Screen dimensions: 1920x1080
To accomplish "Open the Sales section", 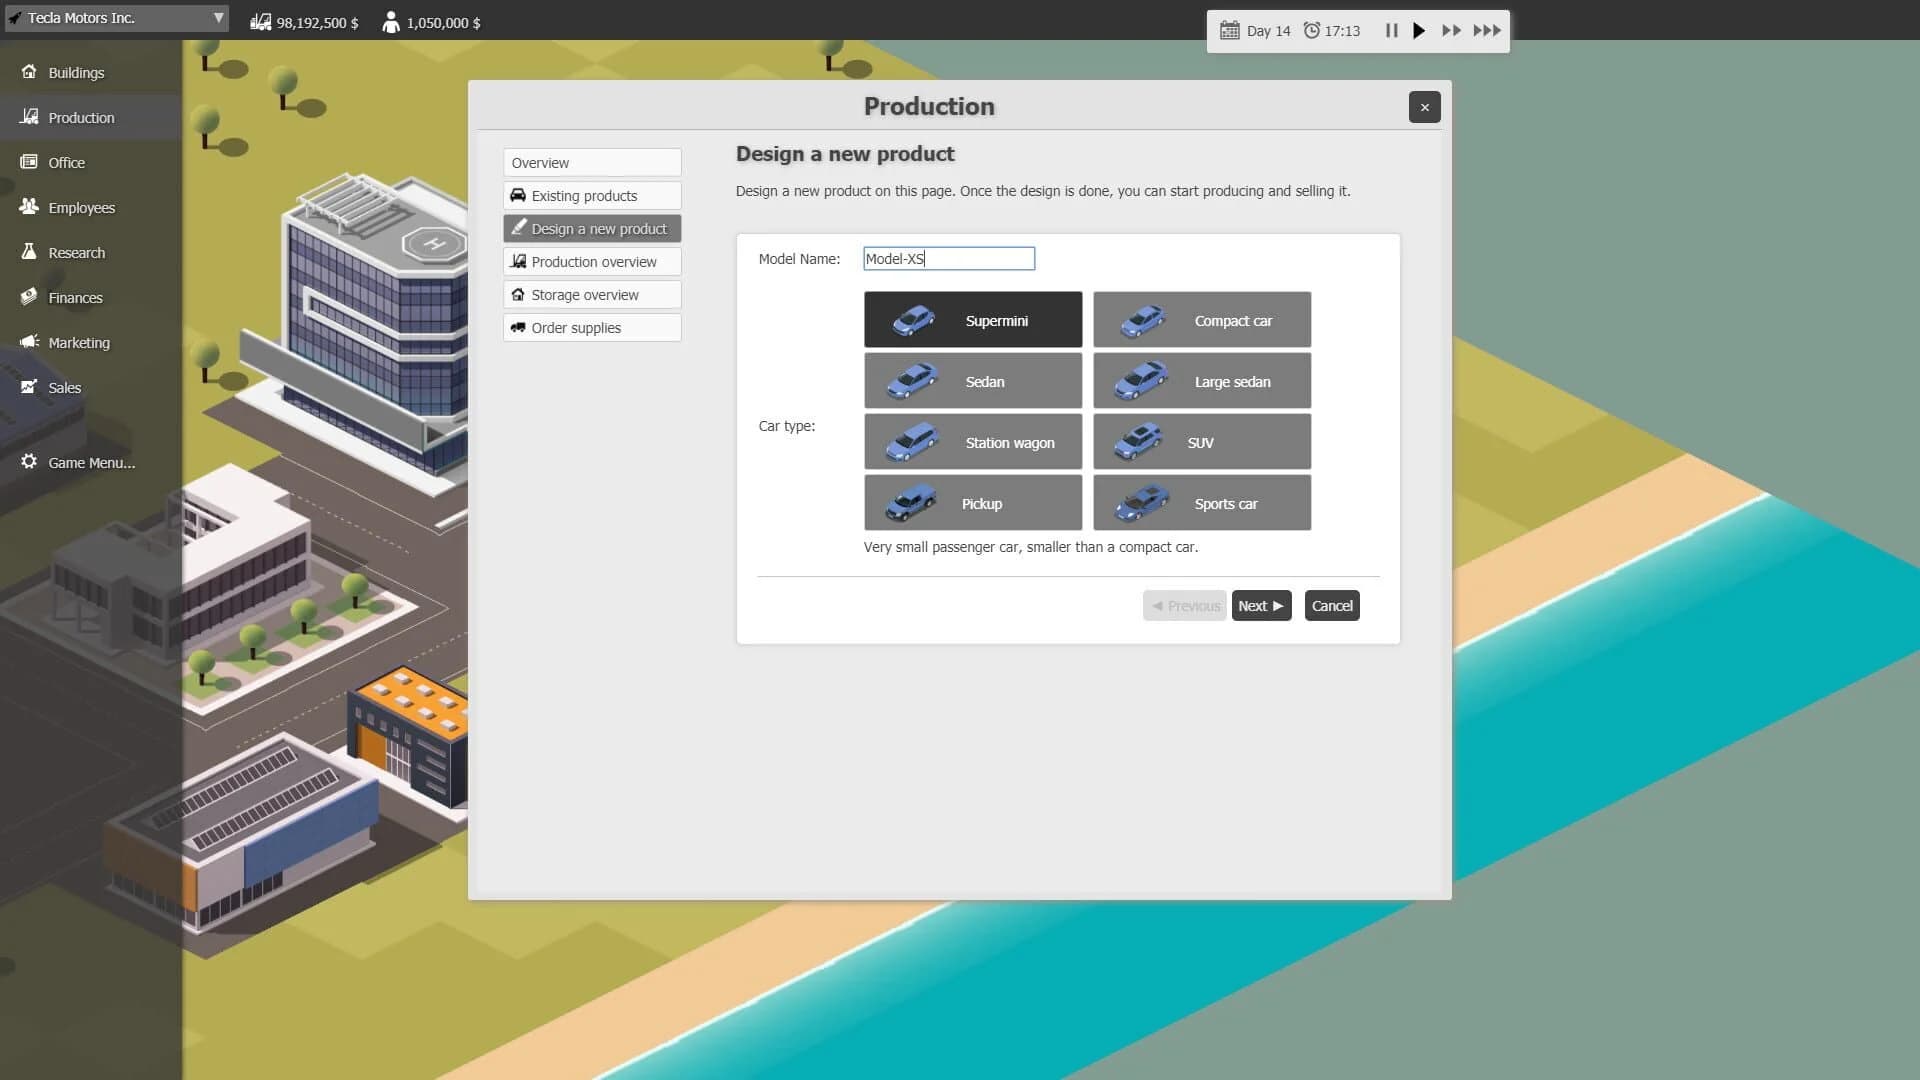I will (x=65, y=387).
